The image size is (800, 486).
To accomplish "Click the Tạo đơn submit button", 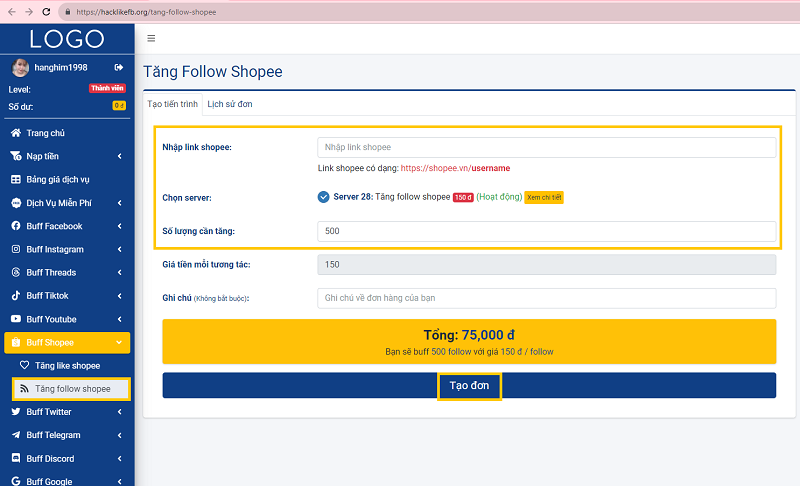I will (x=469, y=386).
